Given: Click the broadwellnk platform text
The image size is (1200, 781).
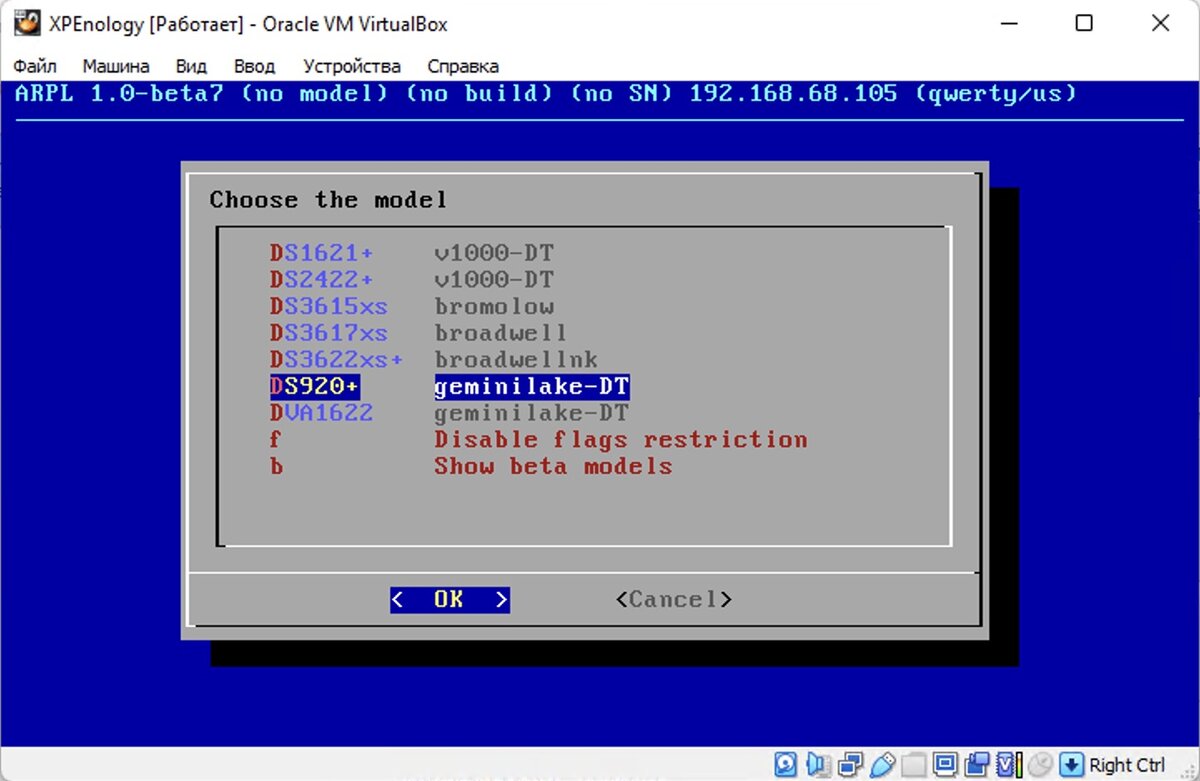Looking at the screenshot, I should click(x=516, y=359).
